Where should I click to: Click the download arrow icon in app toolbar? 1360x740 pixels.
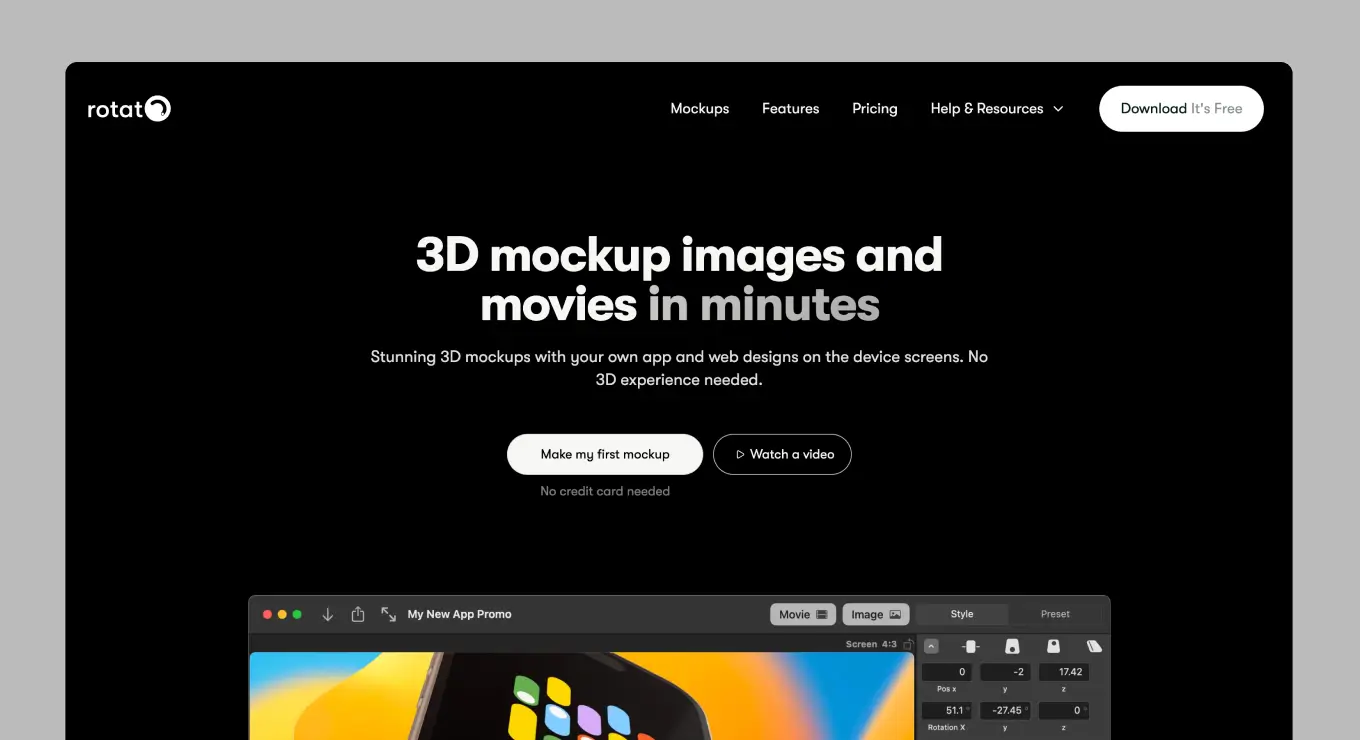(x=328, y=615)
